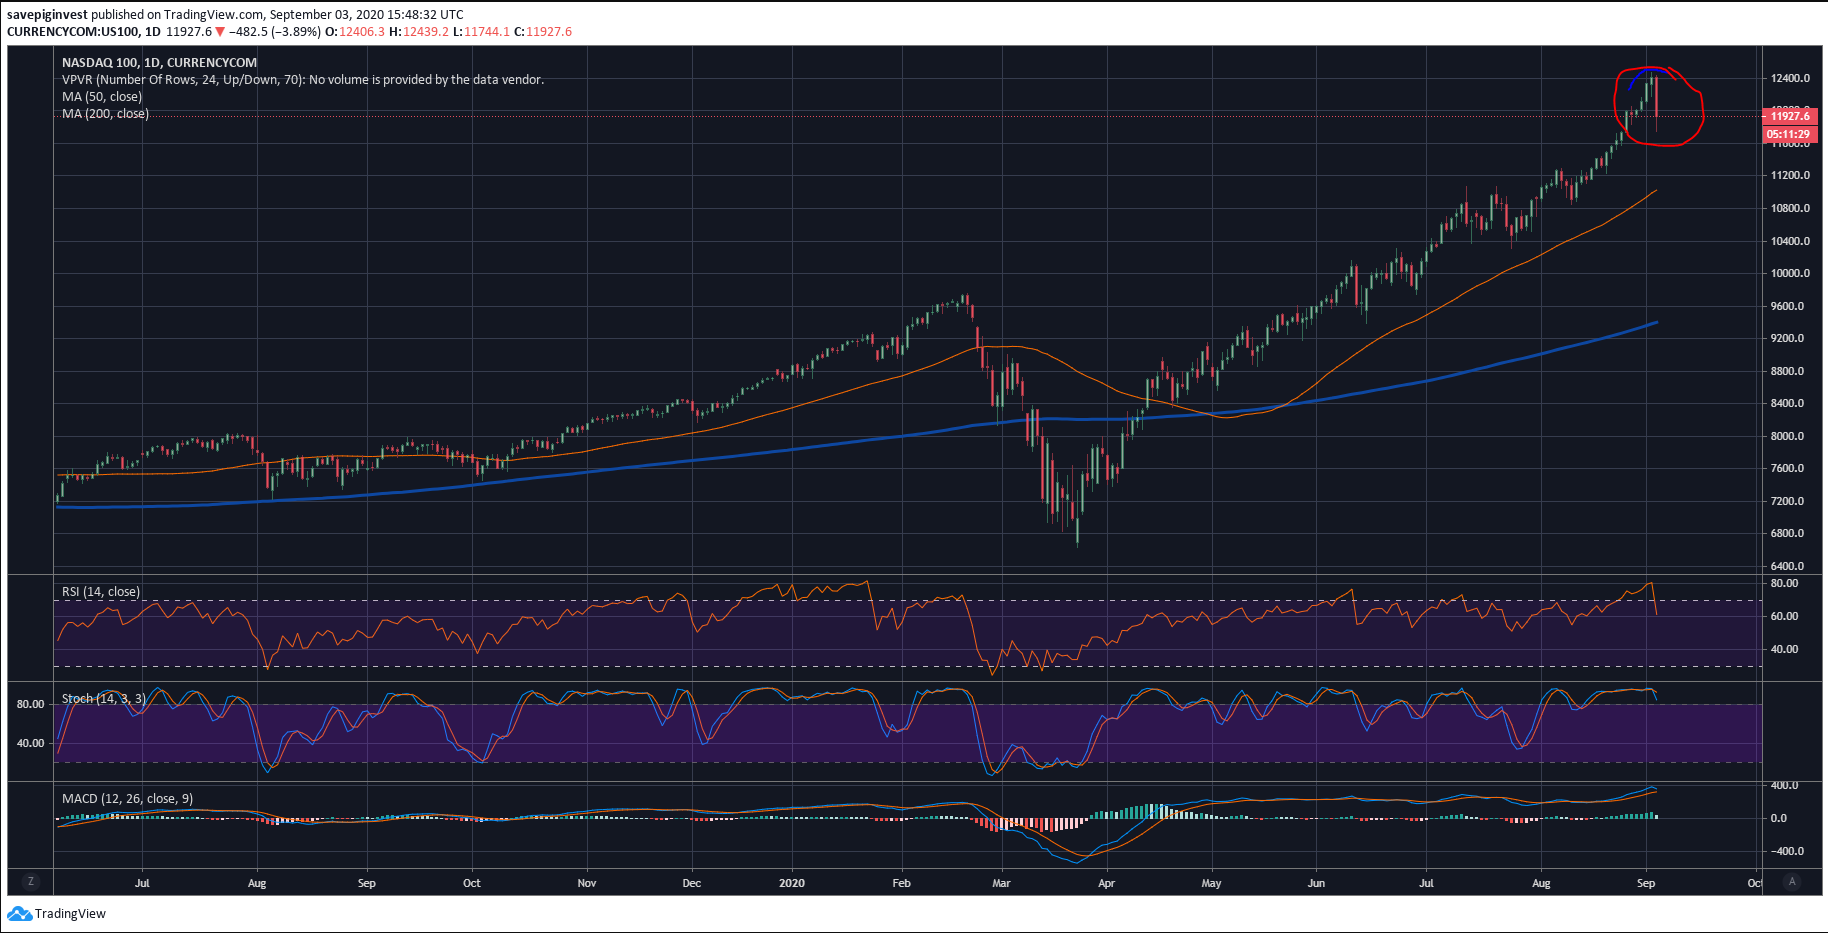The image size is (1828, 933).
Task: Click the MA (200, close) indicator label
Action: tap(105, 114)
